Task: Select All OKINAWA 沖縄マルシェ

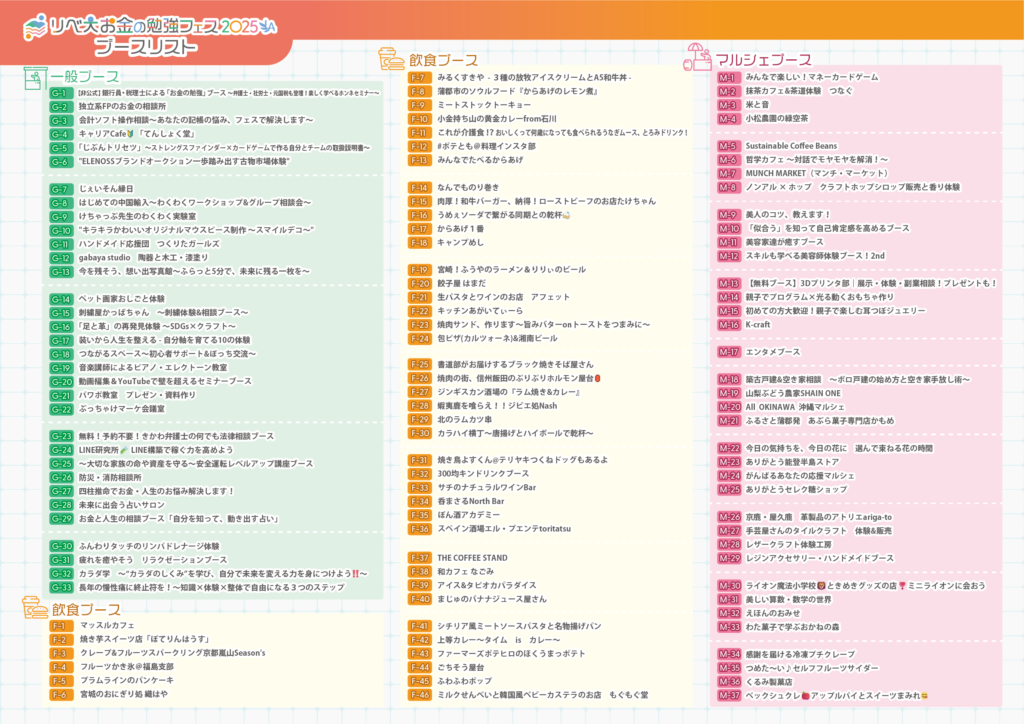Action: pos(781,407)
